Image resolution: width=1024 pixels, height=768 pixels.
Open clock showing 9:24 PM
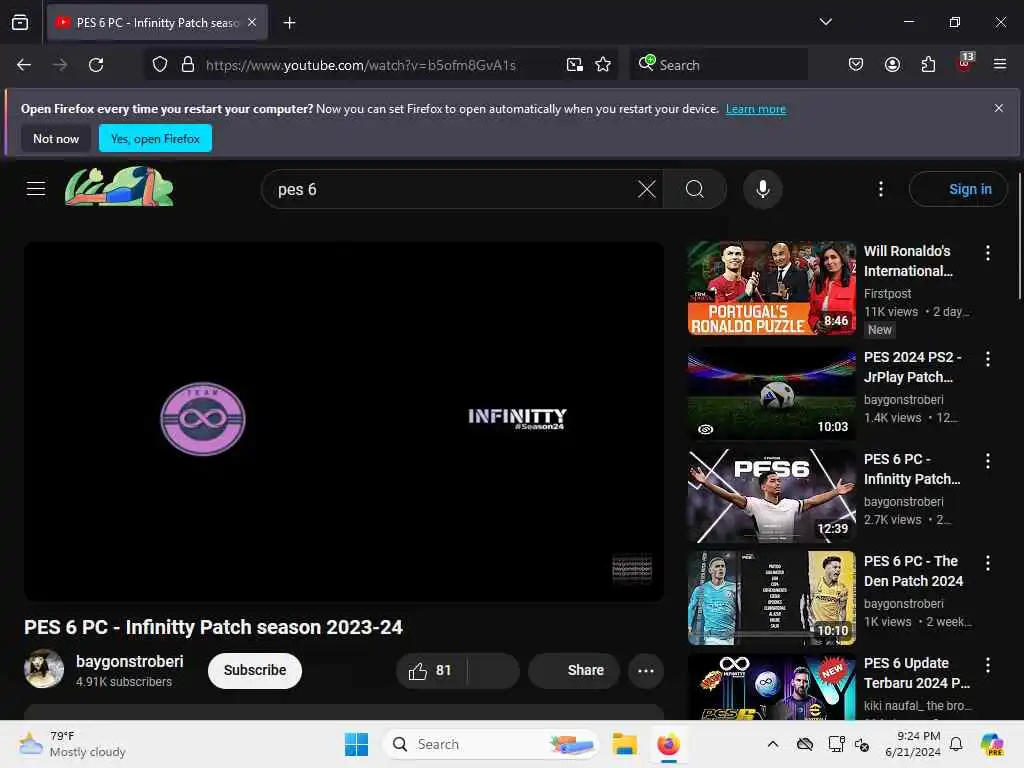pos(912,744)
